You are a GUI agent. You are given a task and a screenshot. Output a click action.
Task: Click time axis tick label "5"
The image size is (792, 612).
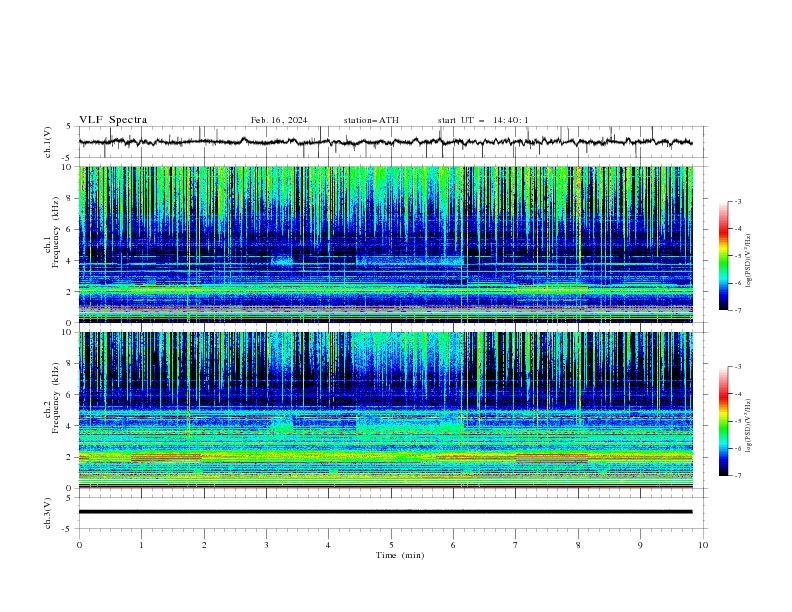coord(391,545)
